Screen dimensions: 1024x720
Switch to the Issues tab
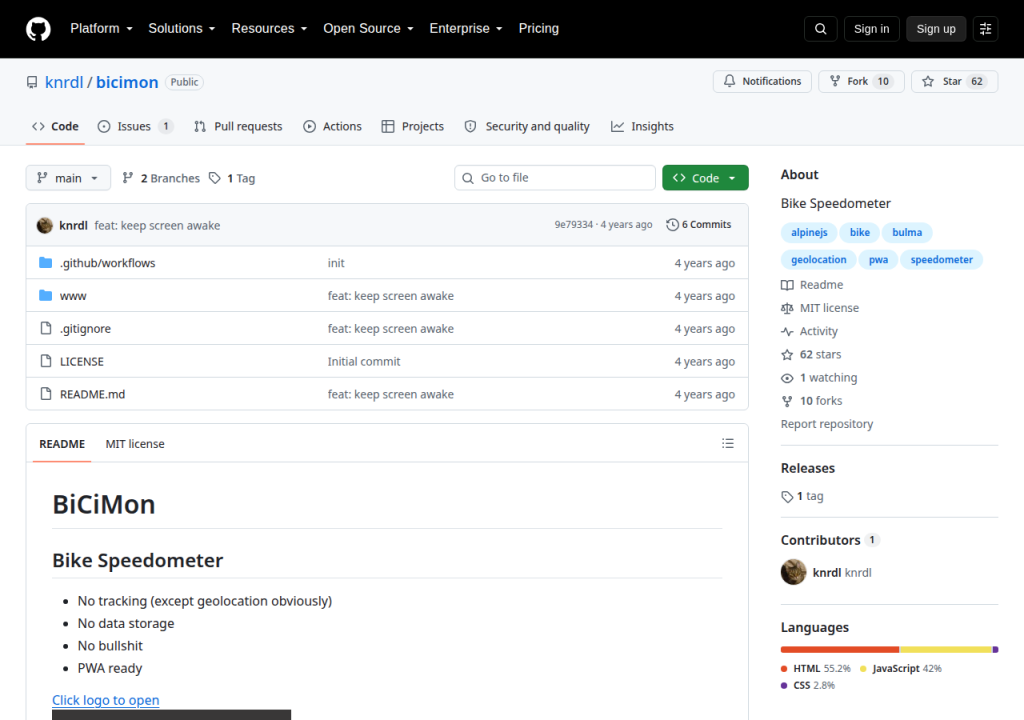click(x=135, y=126)
